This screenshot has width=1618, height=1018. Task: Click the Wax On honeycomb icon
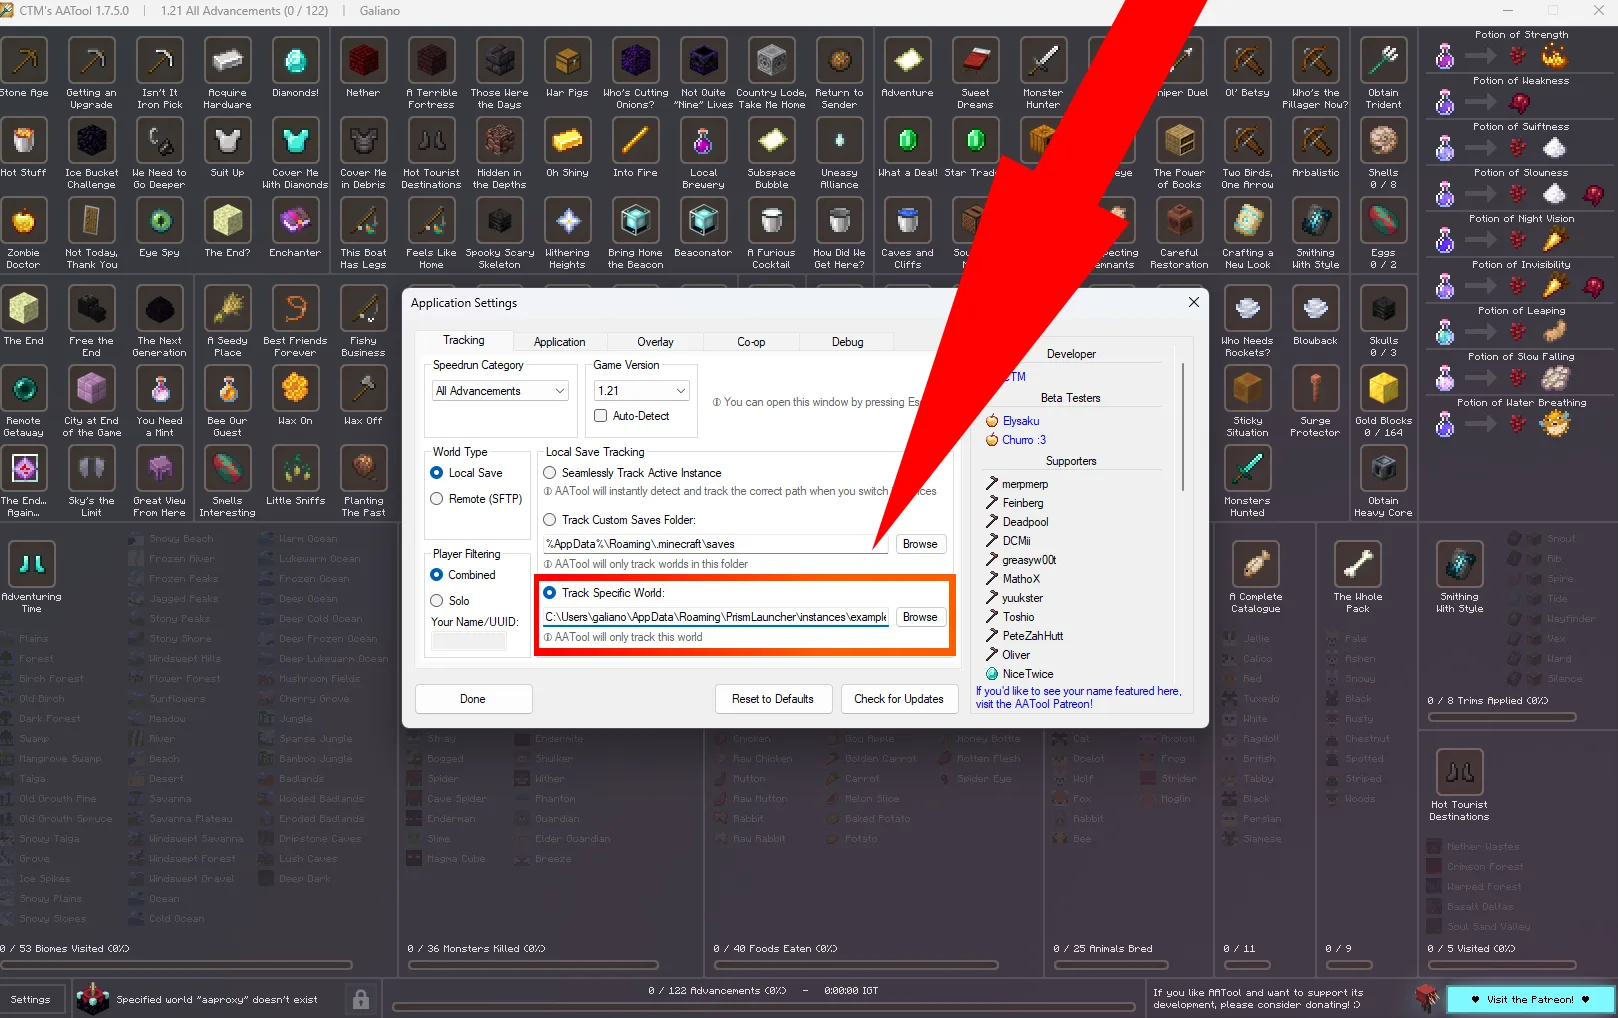pyautogui.click(x=296, y=389)
